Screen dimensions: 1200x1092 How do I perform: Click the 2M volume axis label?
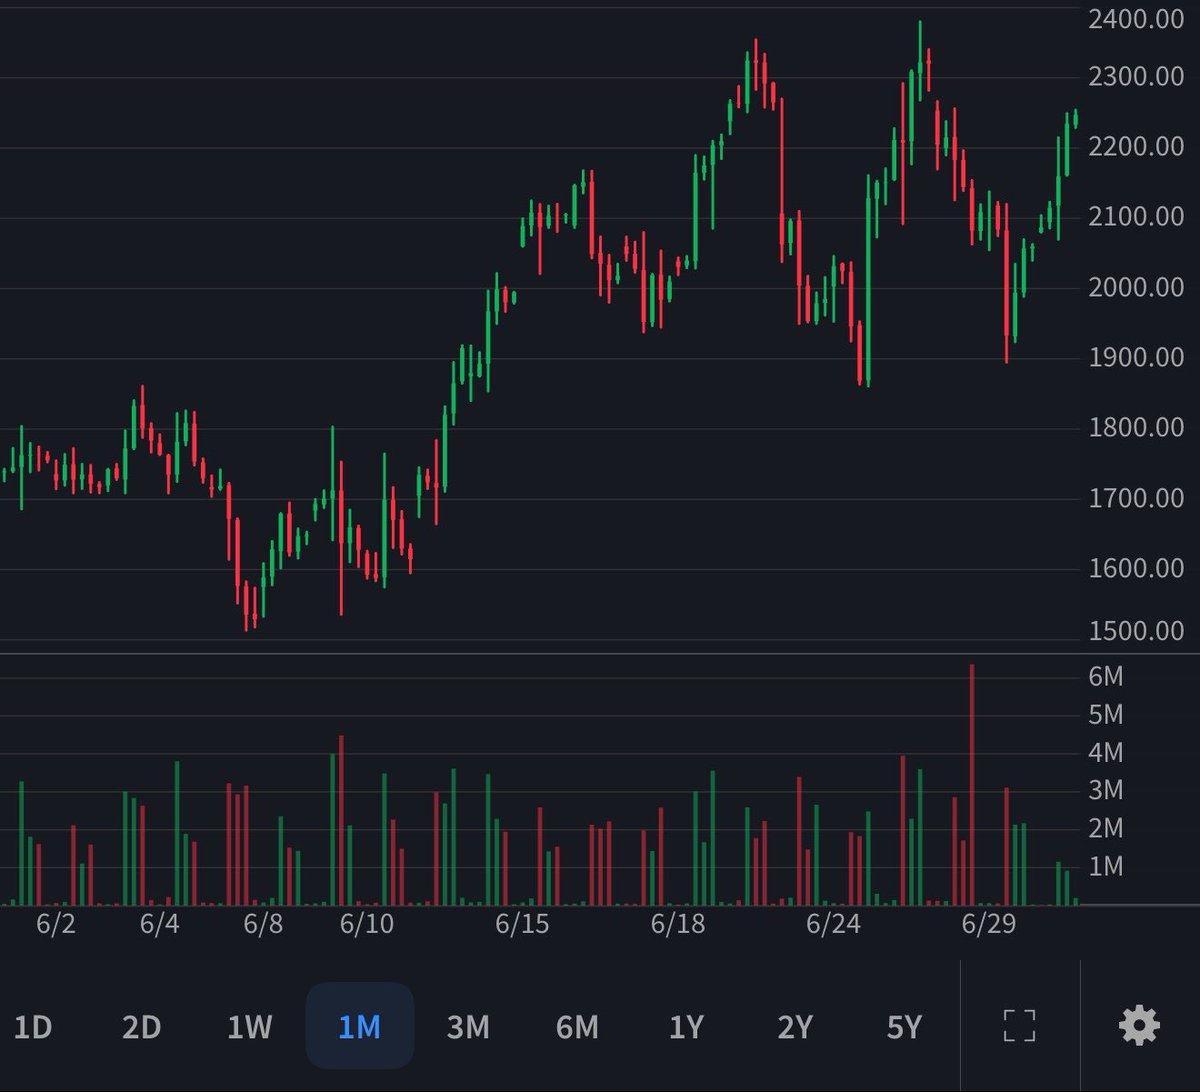(1106, 828)
